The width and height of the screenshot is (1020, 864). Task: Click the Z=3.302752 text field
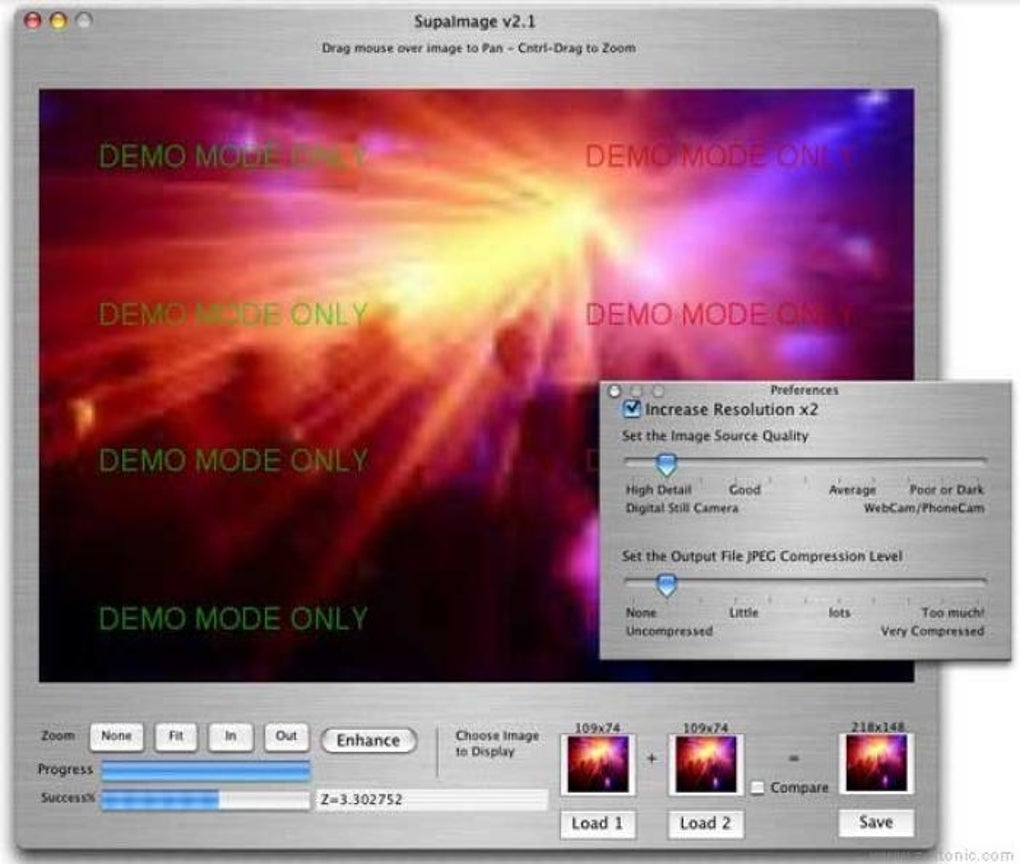coord(432,800)
